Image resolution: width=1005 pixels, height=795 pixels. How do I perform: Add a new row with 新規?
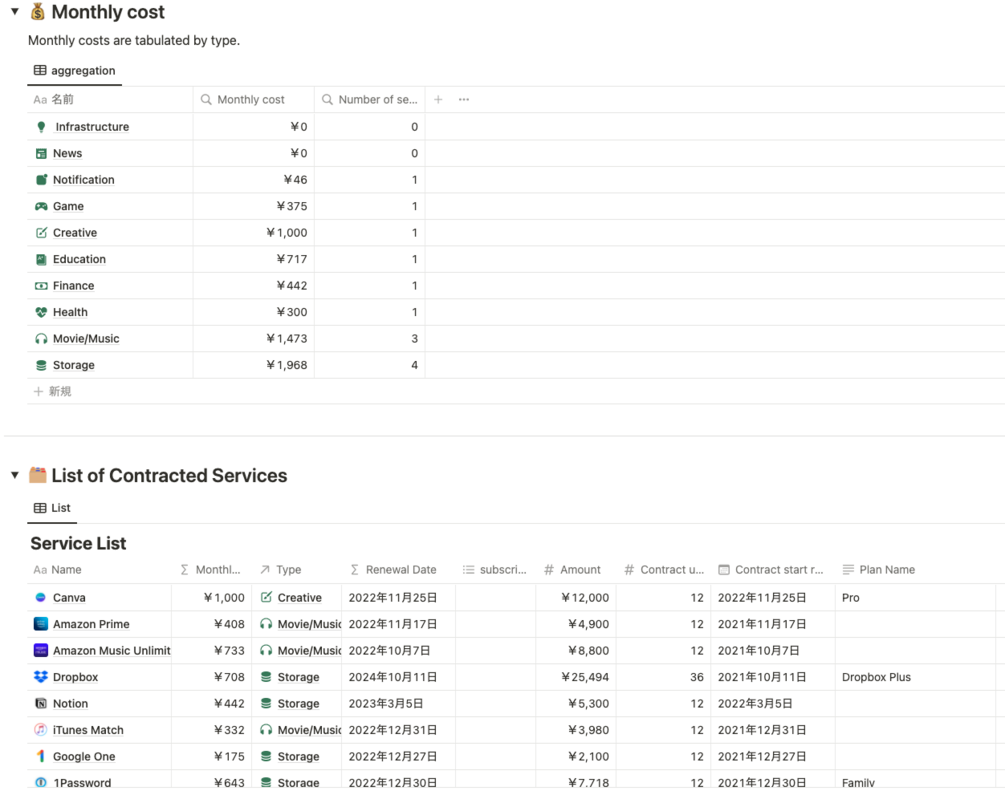53,391
